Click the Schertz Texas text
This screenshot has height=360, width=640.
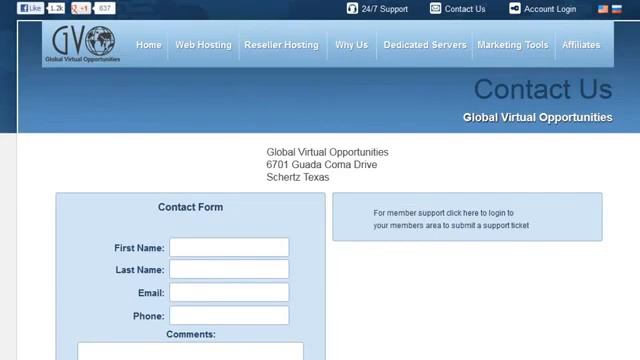click(x=298, y=177)
